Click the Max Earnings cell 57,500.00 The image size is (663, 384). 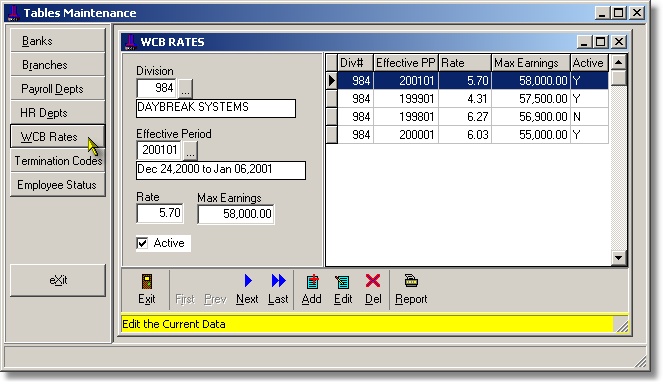click(x=531, y=99)
